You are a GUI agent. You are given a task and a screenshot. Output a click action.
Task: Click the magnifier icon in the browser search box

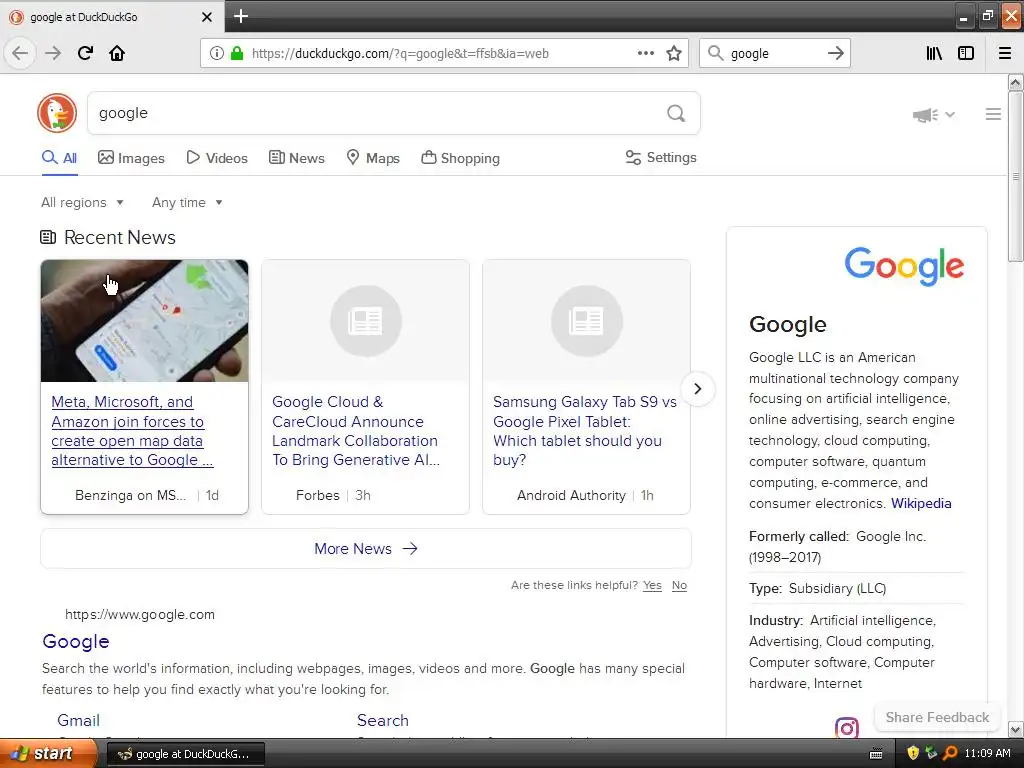(x=716, y=53)
